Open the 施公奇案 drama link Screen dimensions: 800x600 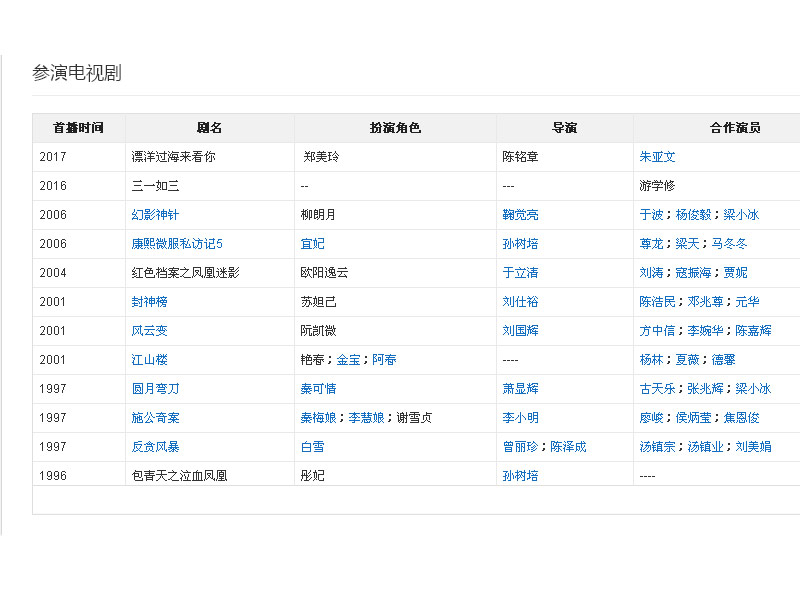tap(155, 418)
